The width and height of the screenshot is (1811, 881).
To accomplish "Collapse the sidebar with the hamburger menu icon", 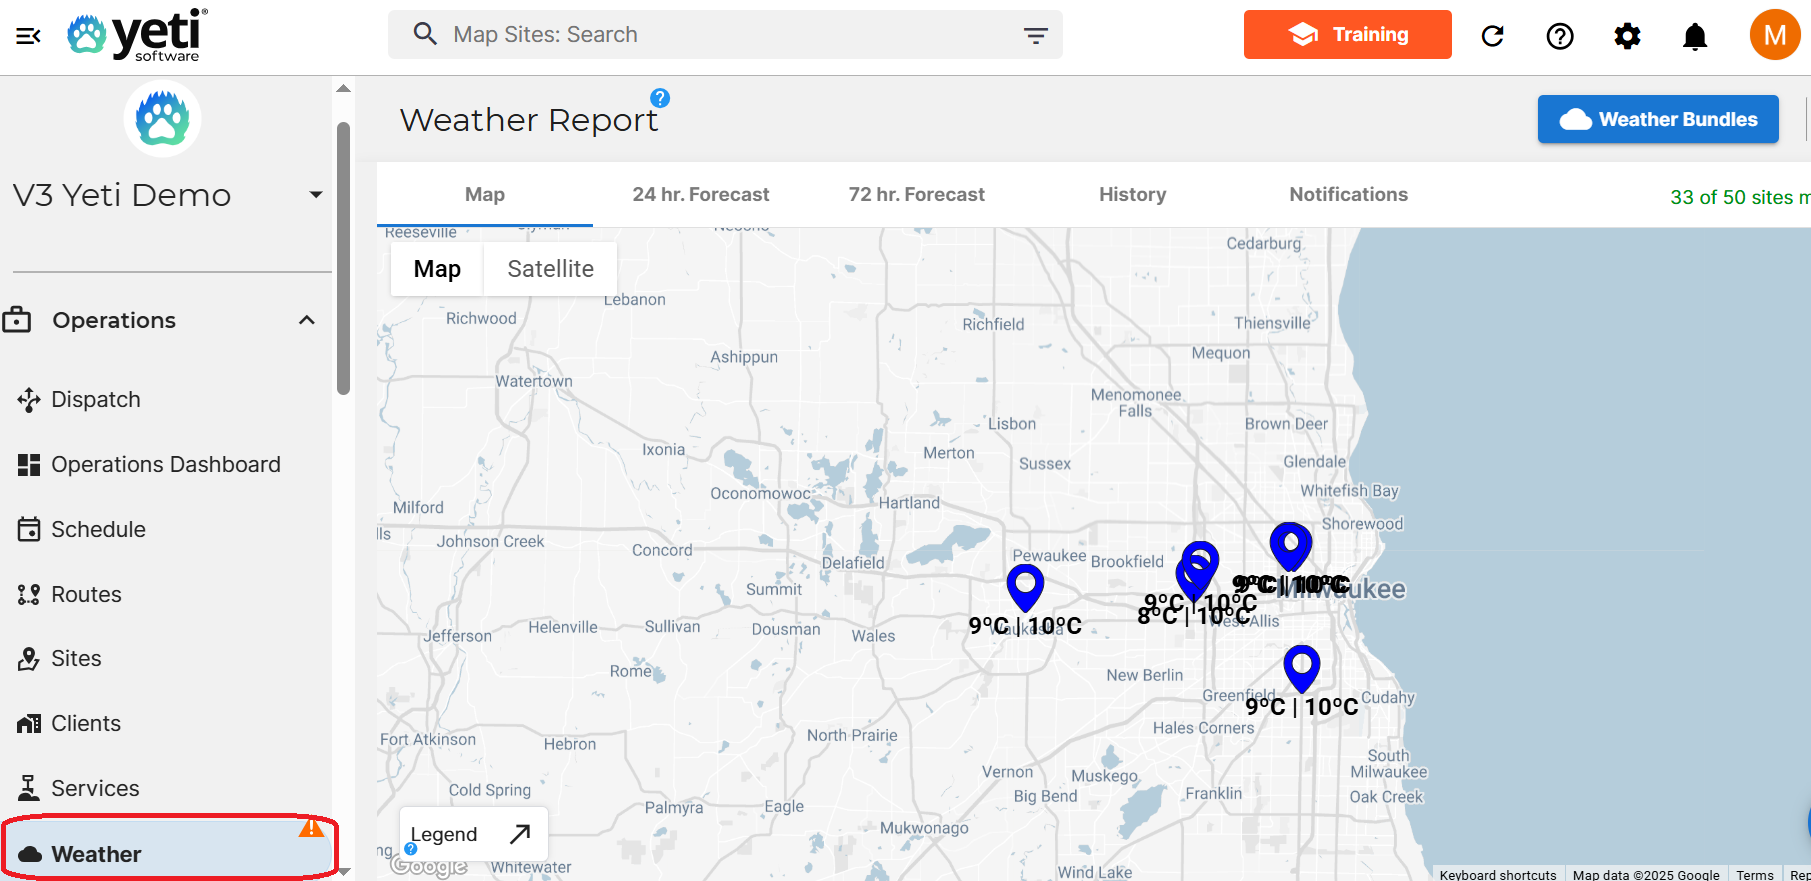I will coord(28,36).
